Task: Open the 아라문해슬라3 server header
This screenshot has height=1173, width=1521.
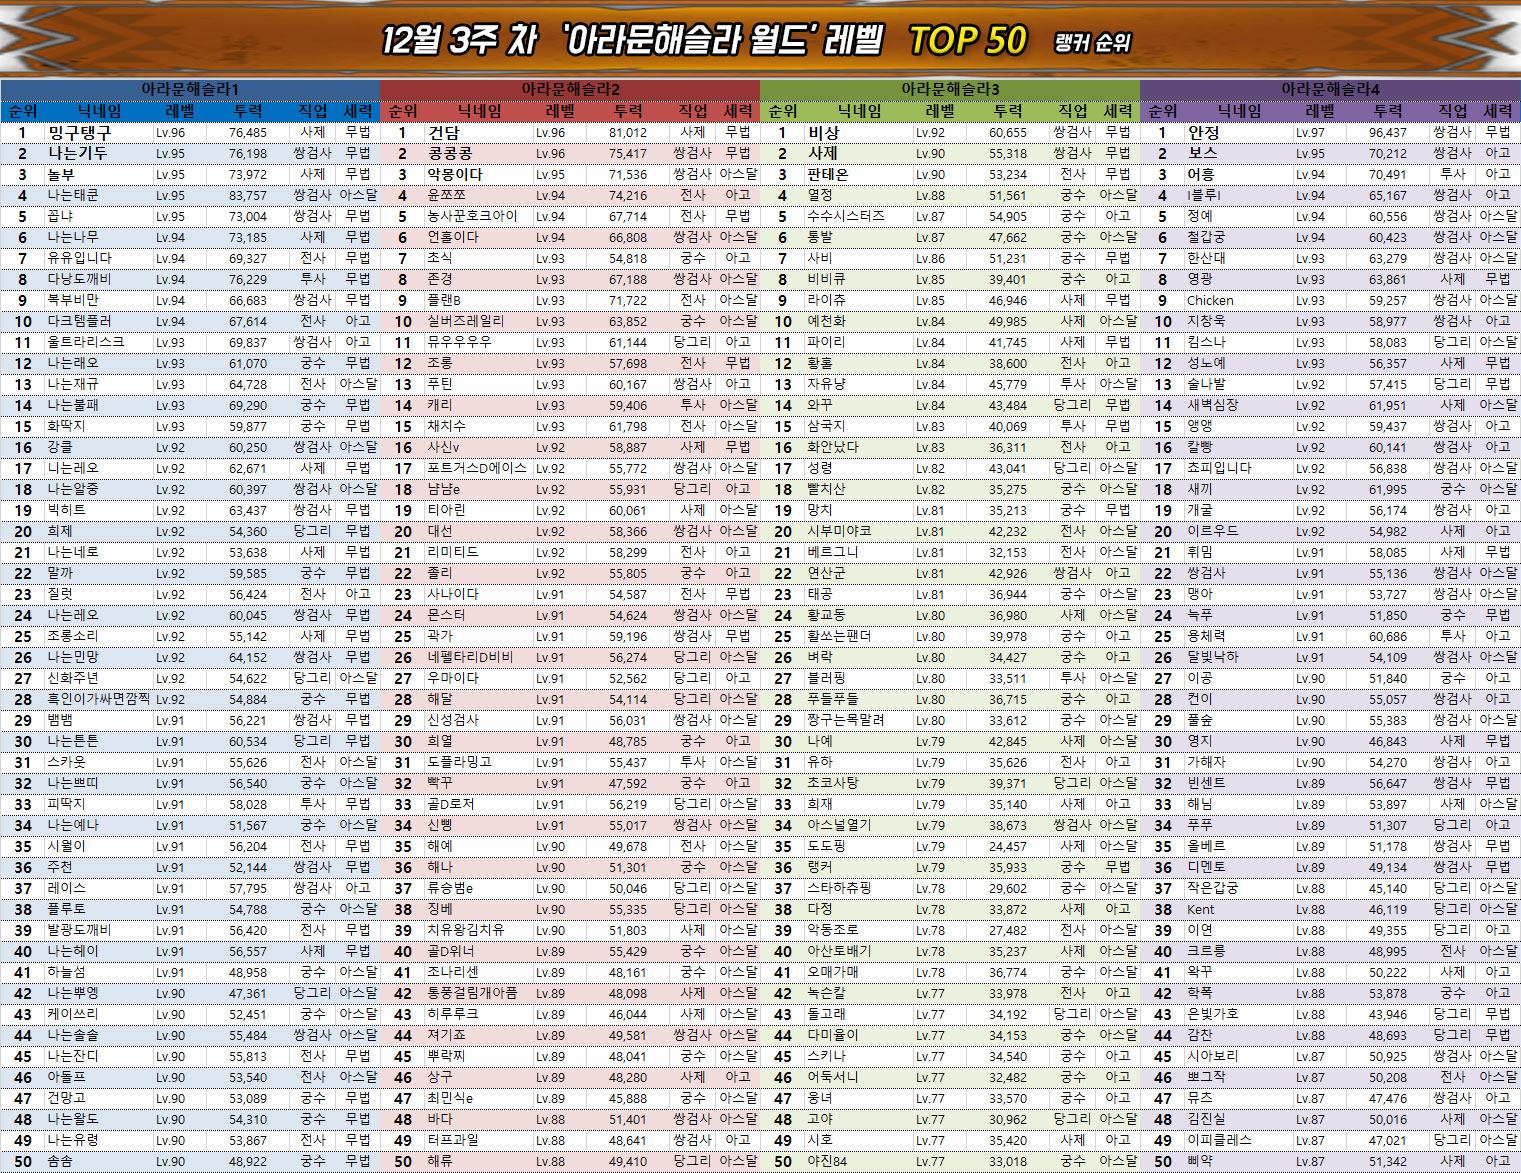Action: 950,89
